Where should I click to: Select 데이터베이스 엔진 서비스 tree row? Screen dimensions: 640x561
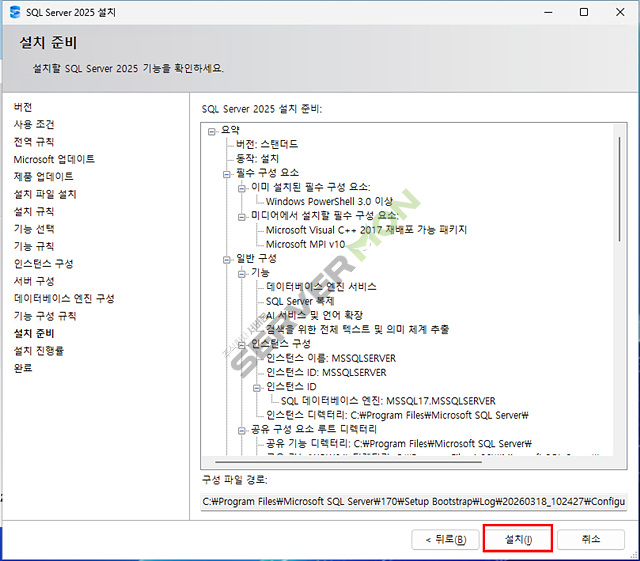coord(321,287)
